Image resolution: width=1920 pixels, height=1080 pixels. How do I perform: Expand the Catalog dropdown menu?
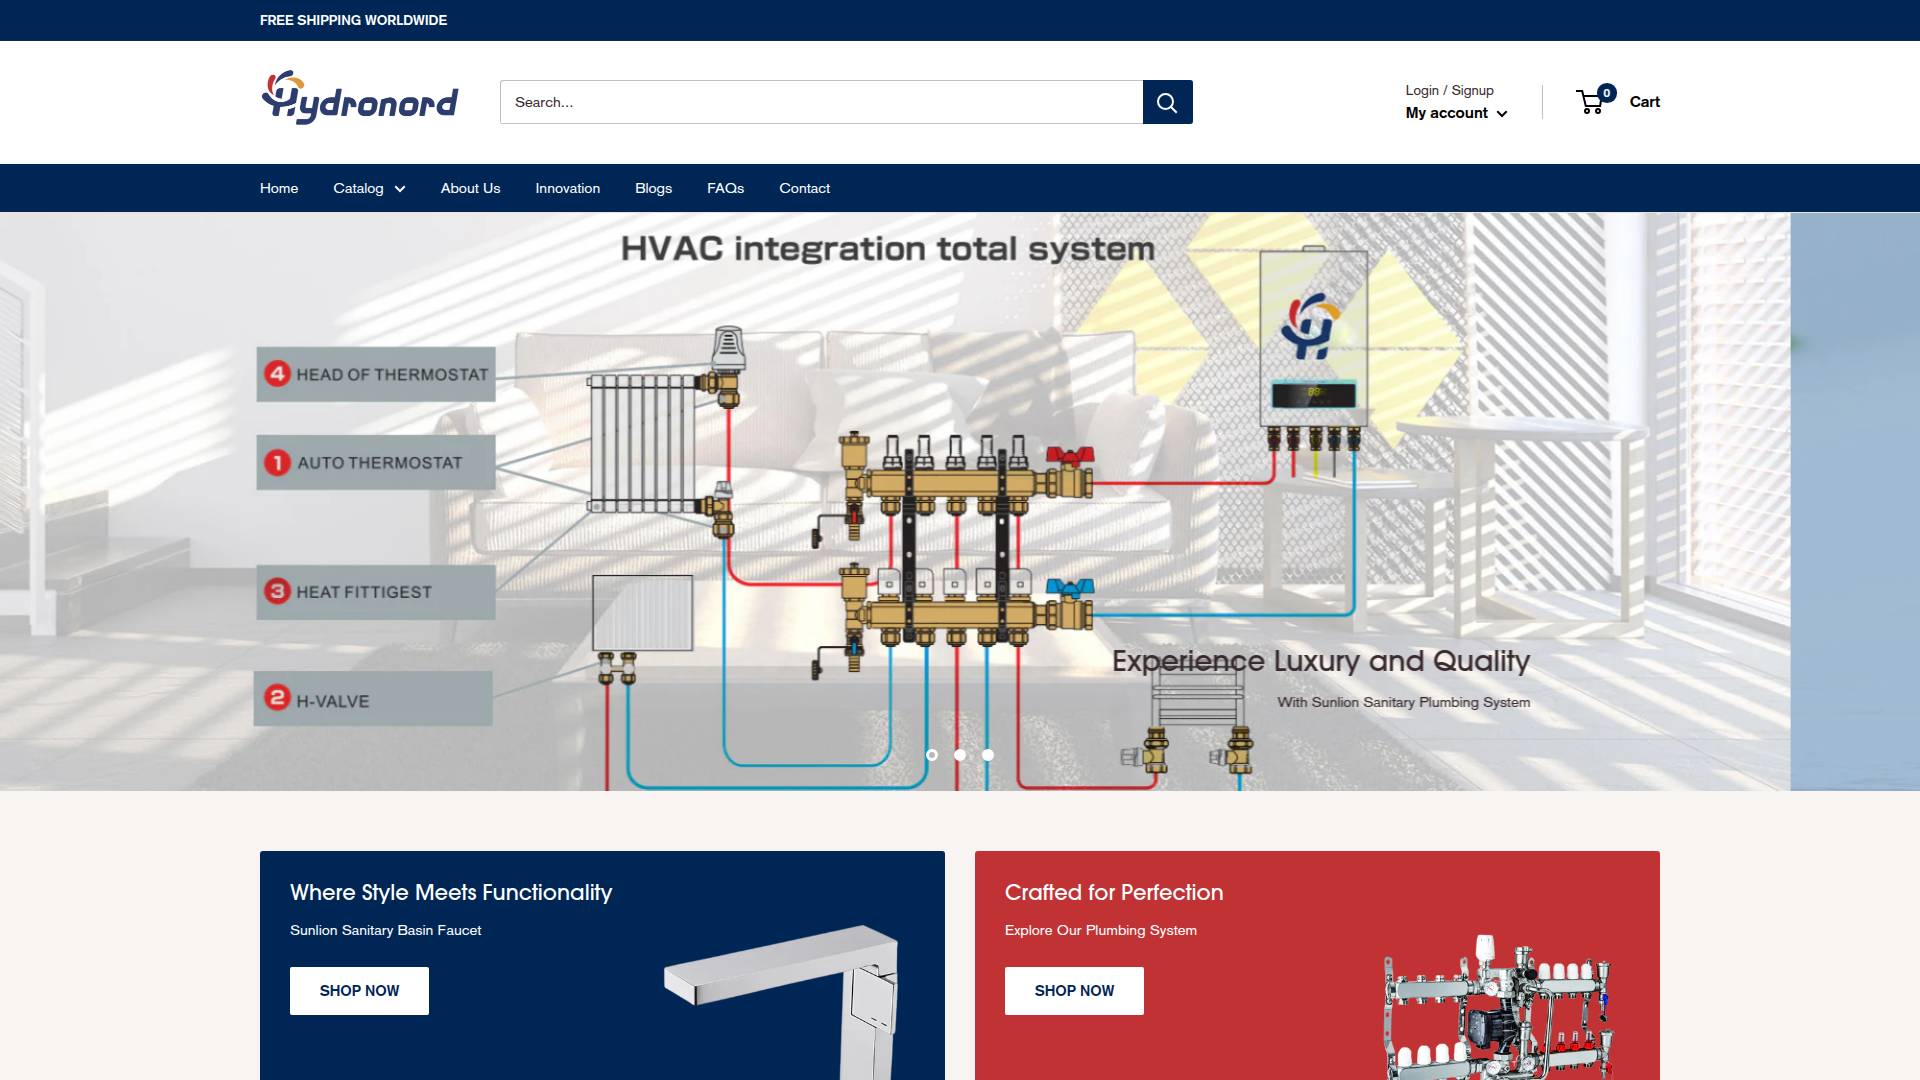point(369,188)
